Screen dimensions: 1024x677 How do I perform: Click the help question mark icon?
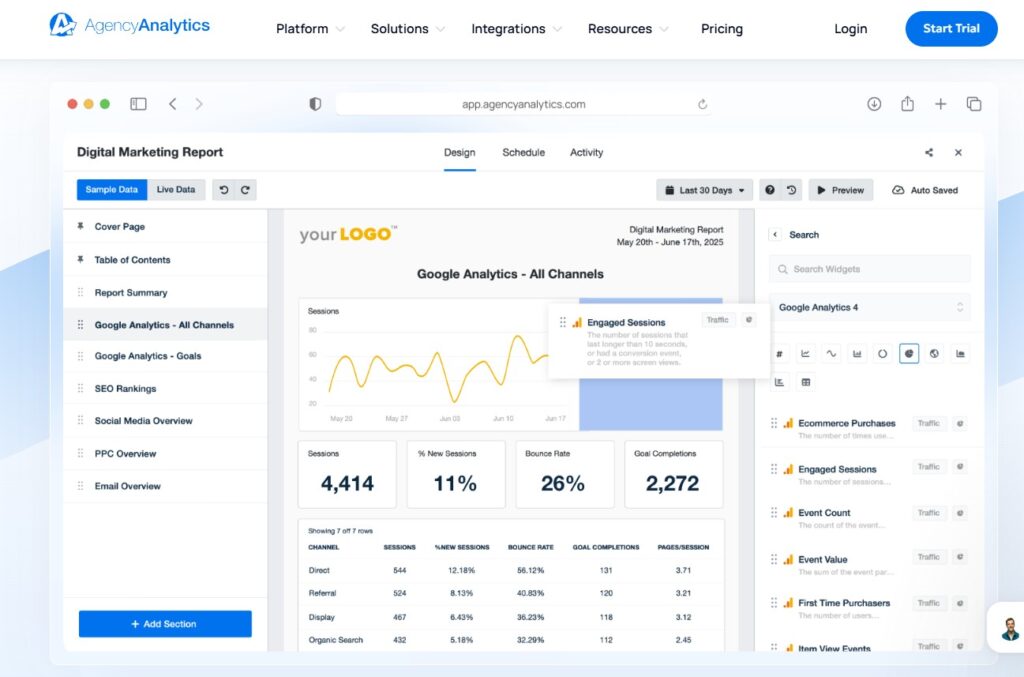[769, 190]
